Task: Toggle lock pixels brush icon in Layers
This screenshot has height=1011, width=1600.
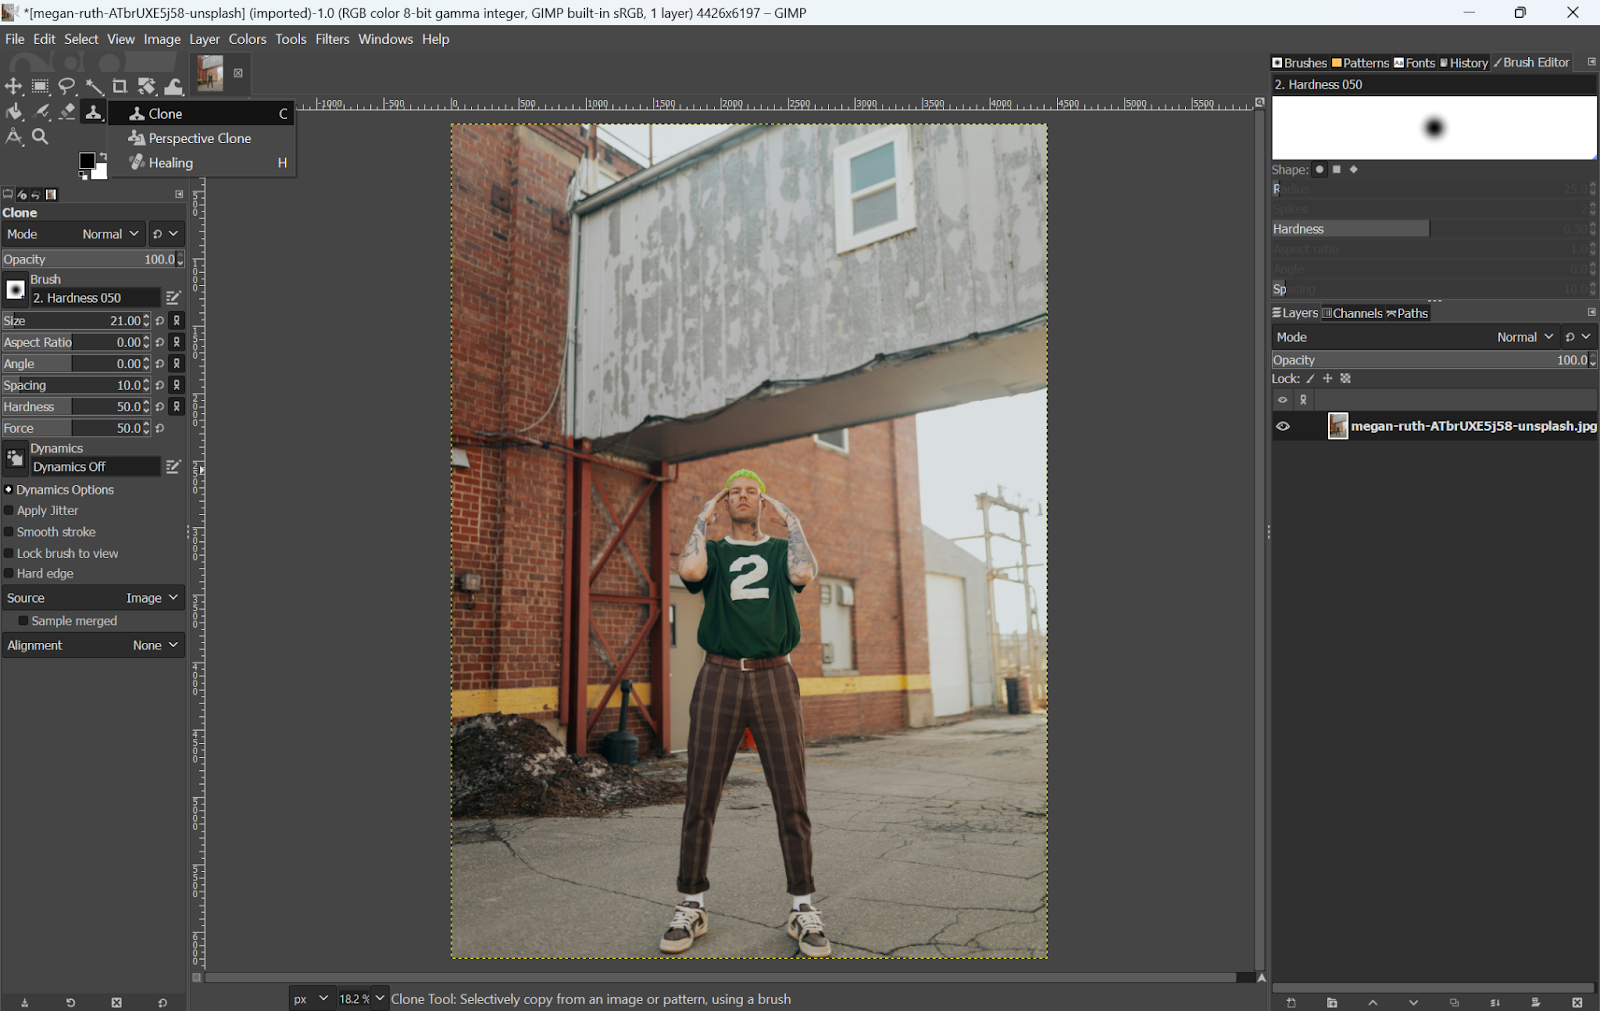Action: [1310, 379]
